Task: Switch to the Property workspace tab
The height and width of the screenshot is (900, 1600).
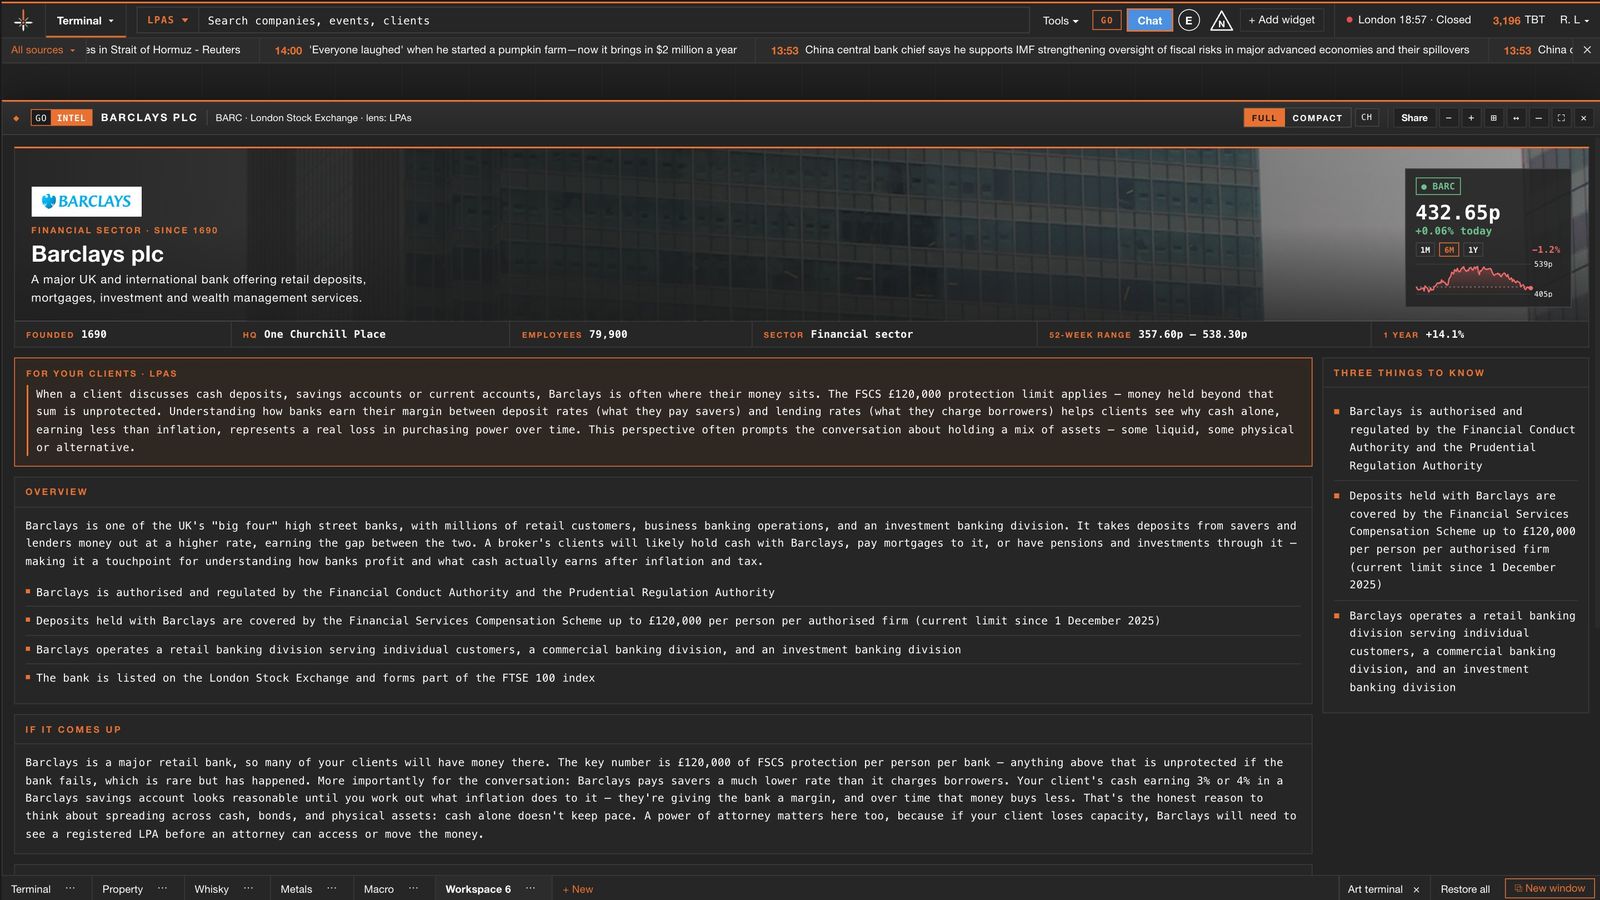Action: pos(122,889)
